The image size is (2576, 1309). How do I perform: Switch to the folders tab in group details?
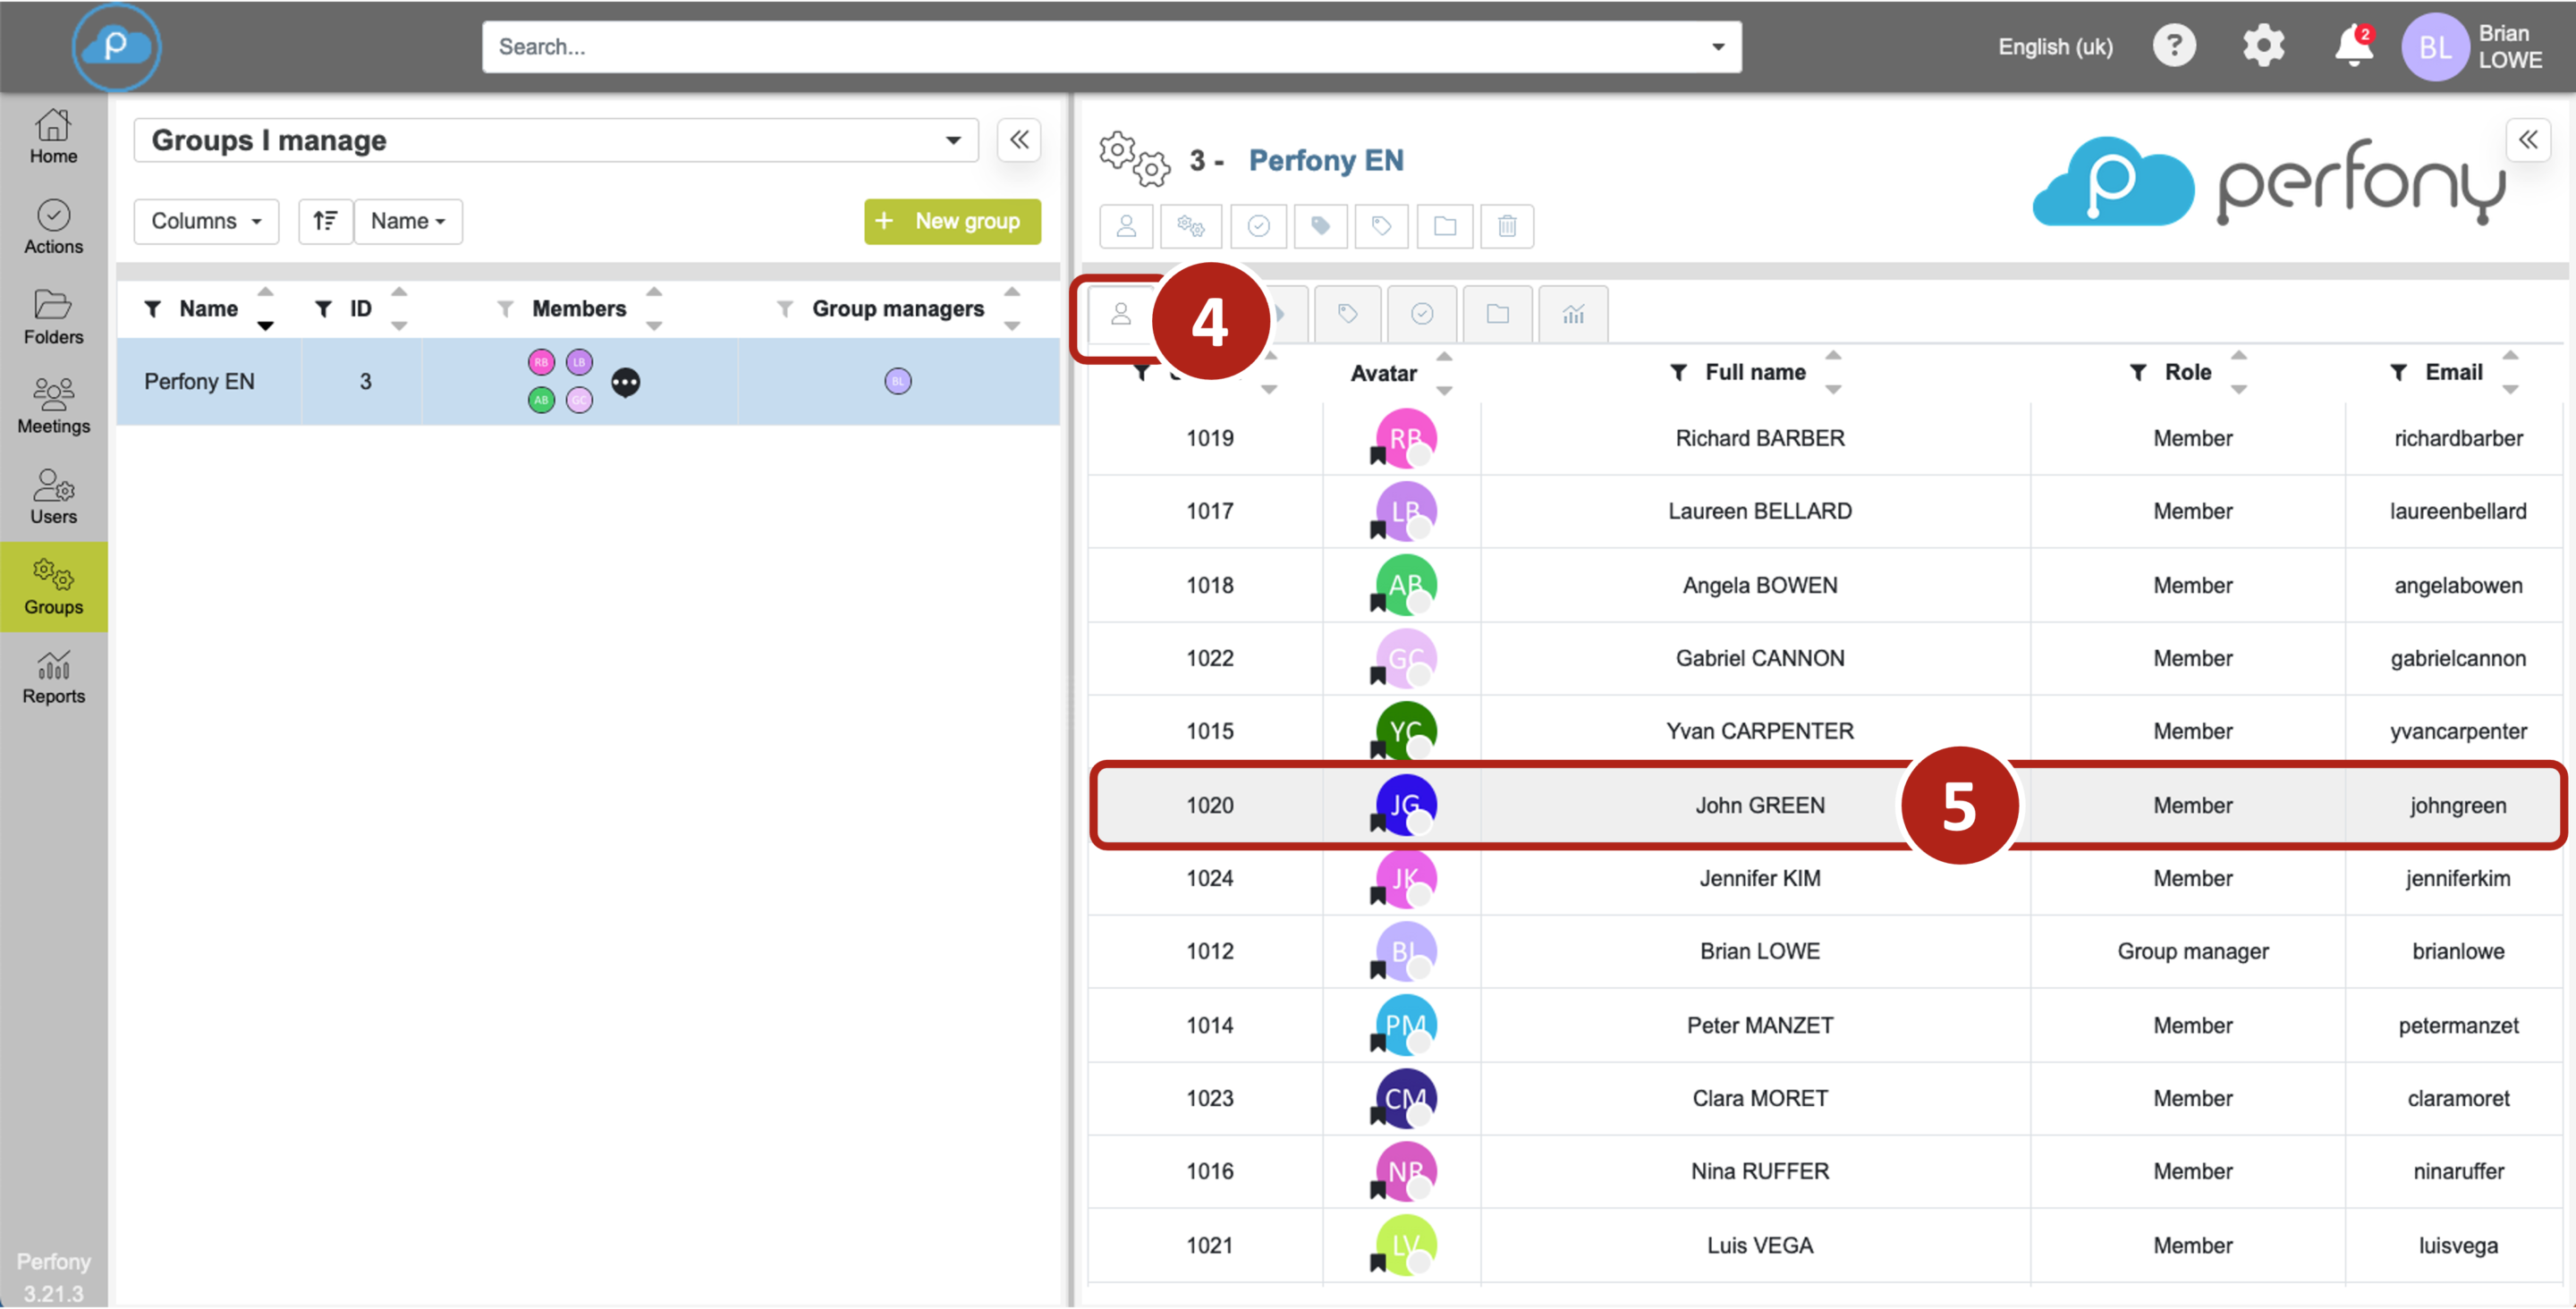[x=1497, y=314]
